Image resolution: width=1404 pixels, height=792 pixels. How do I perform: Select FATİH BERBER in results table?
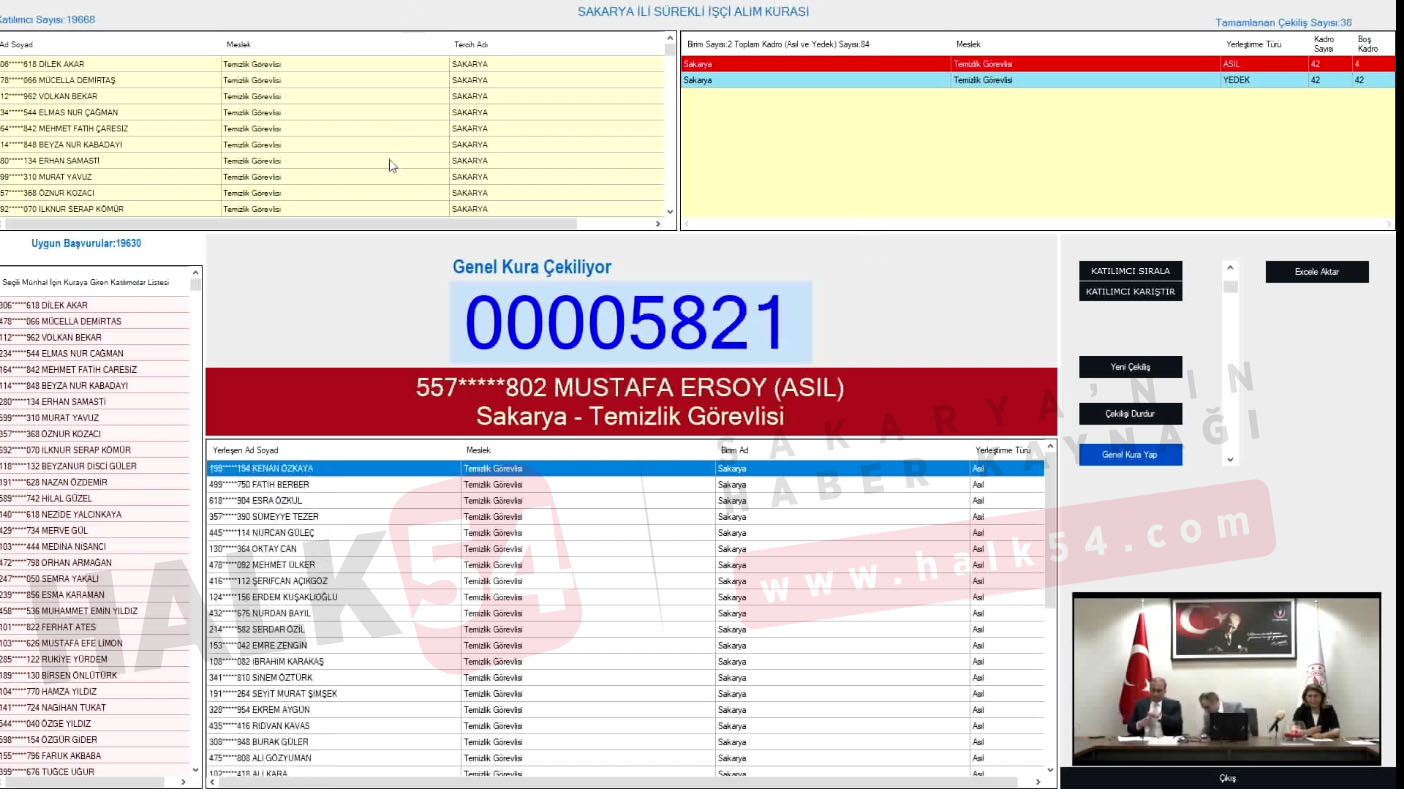click(x=625, y=484)
